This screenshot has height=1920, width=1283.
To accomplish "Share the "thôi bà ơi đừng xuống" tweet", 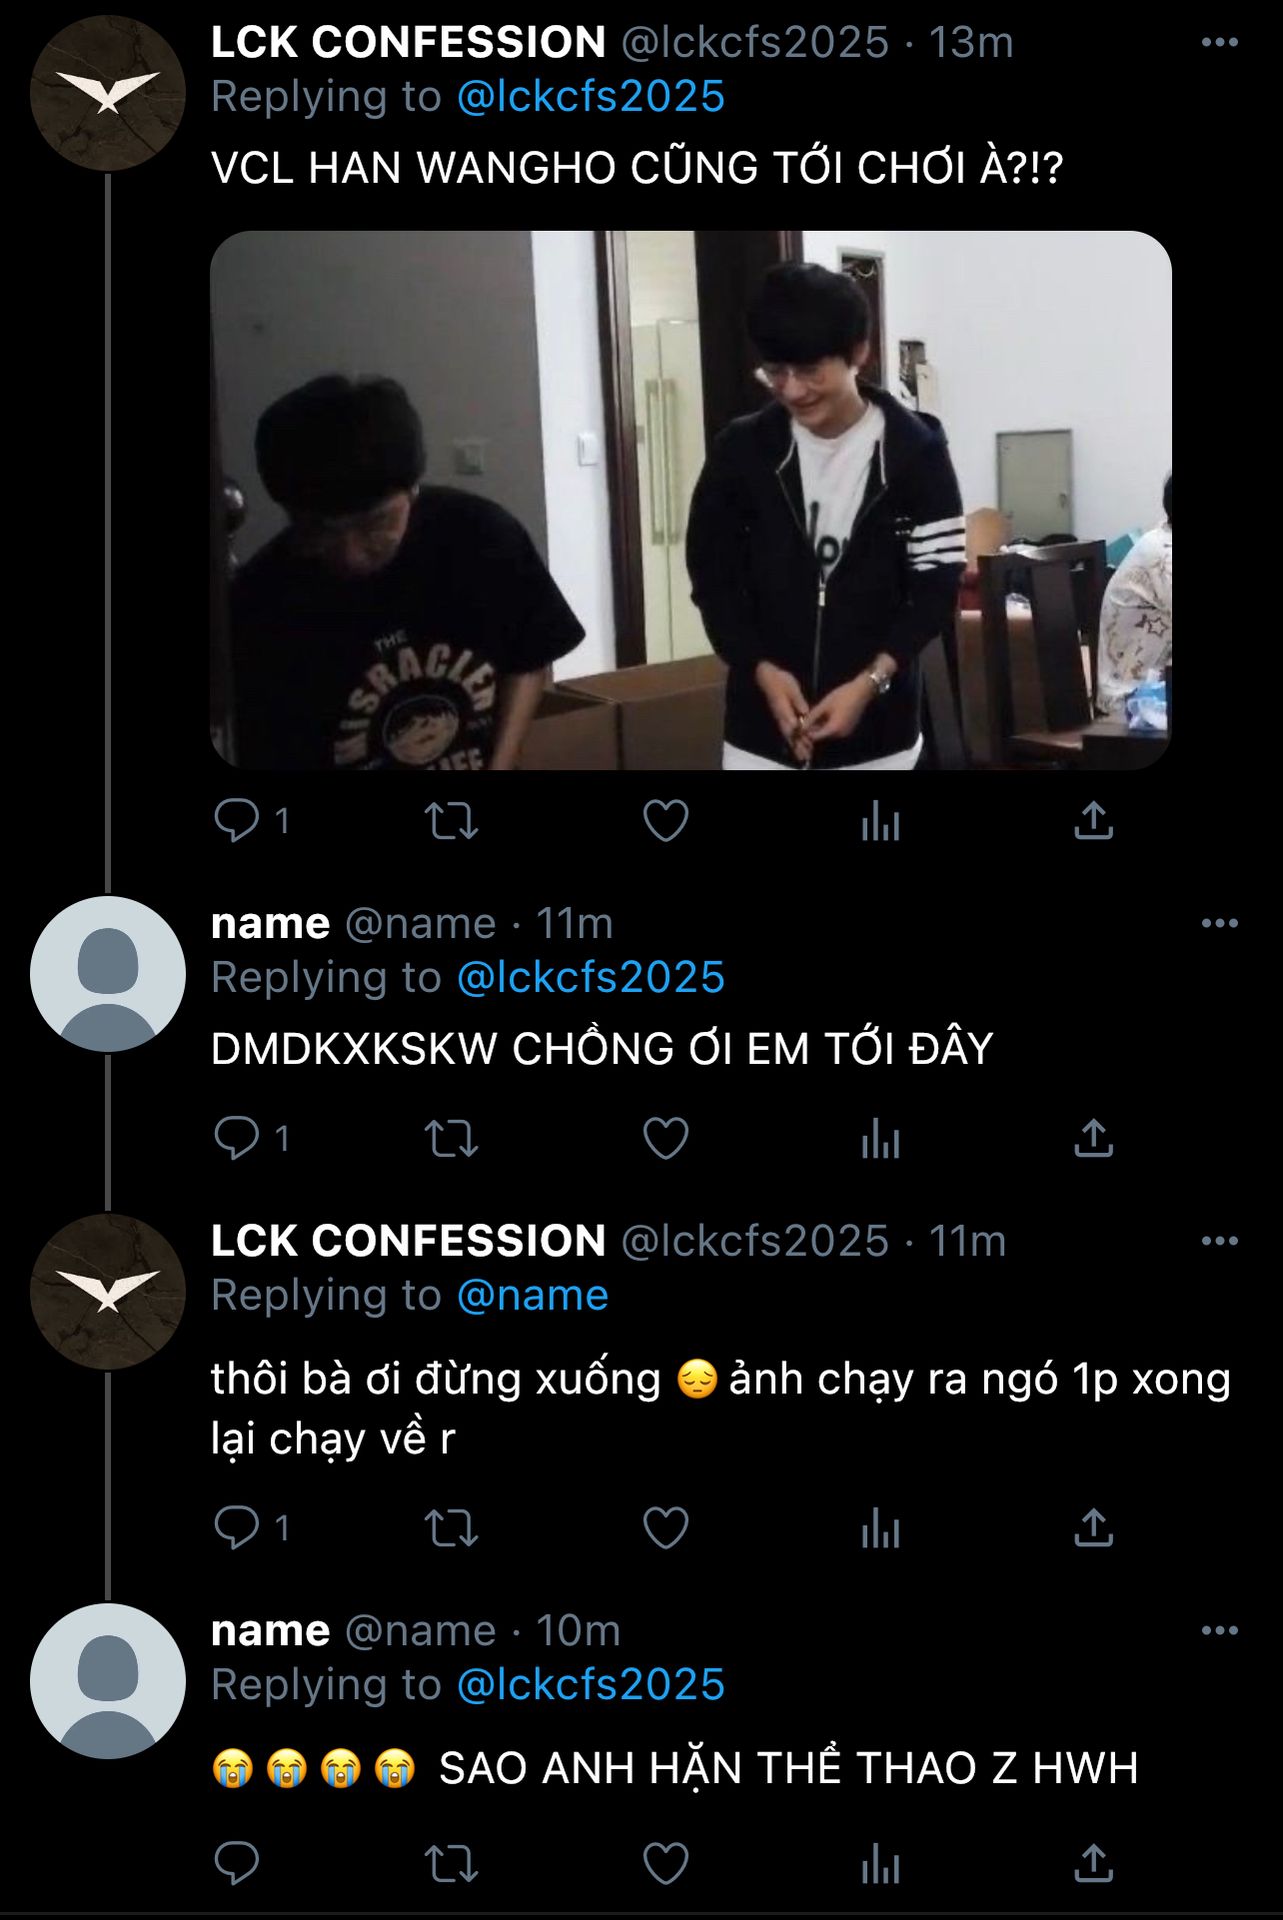I will (1093, 1527).
